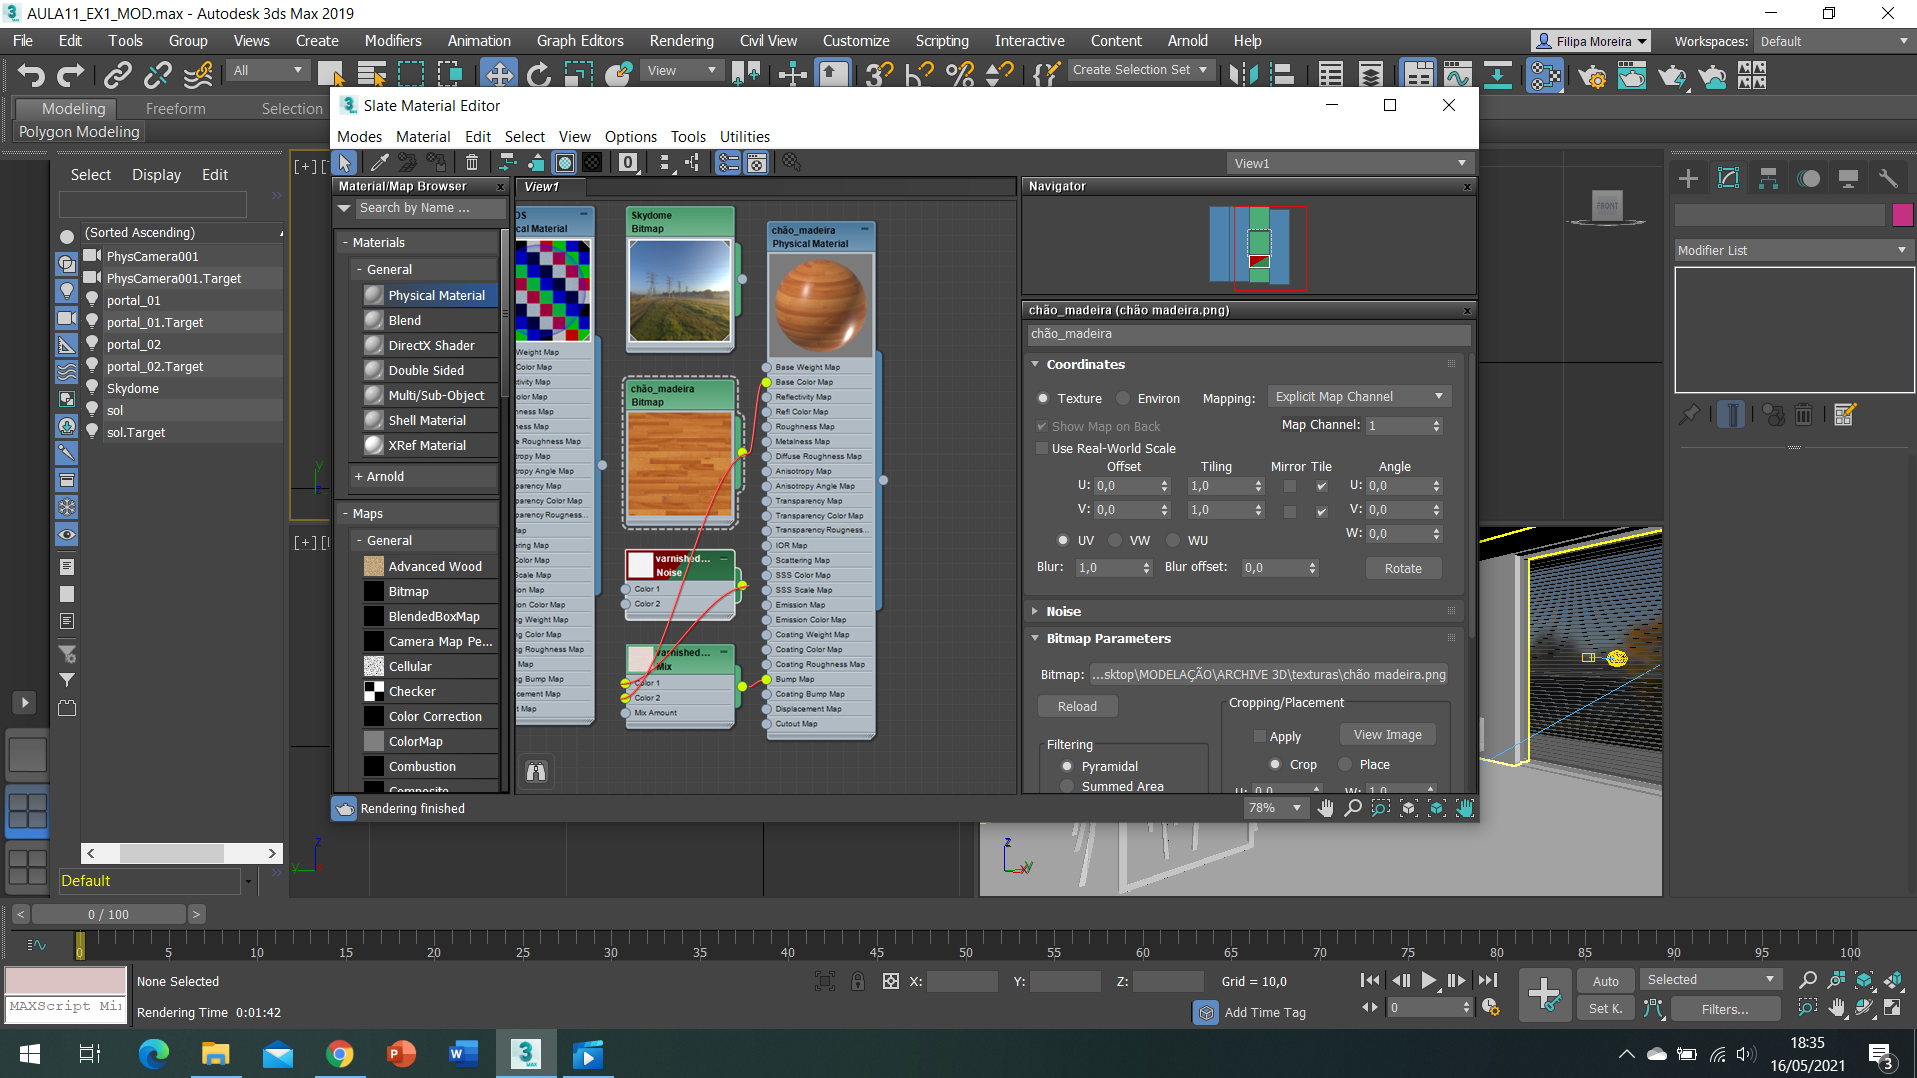Enable the Apply cropping checkbox
The image size is (1917, 1078).
pyautogui.click(x=1260, y=736)
